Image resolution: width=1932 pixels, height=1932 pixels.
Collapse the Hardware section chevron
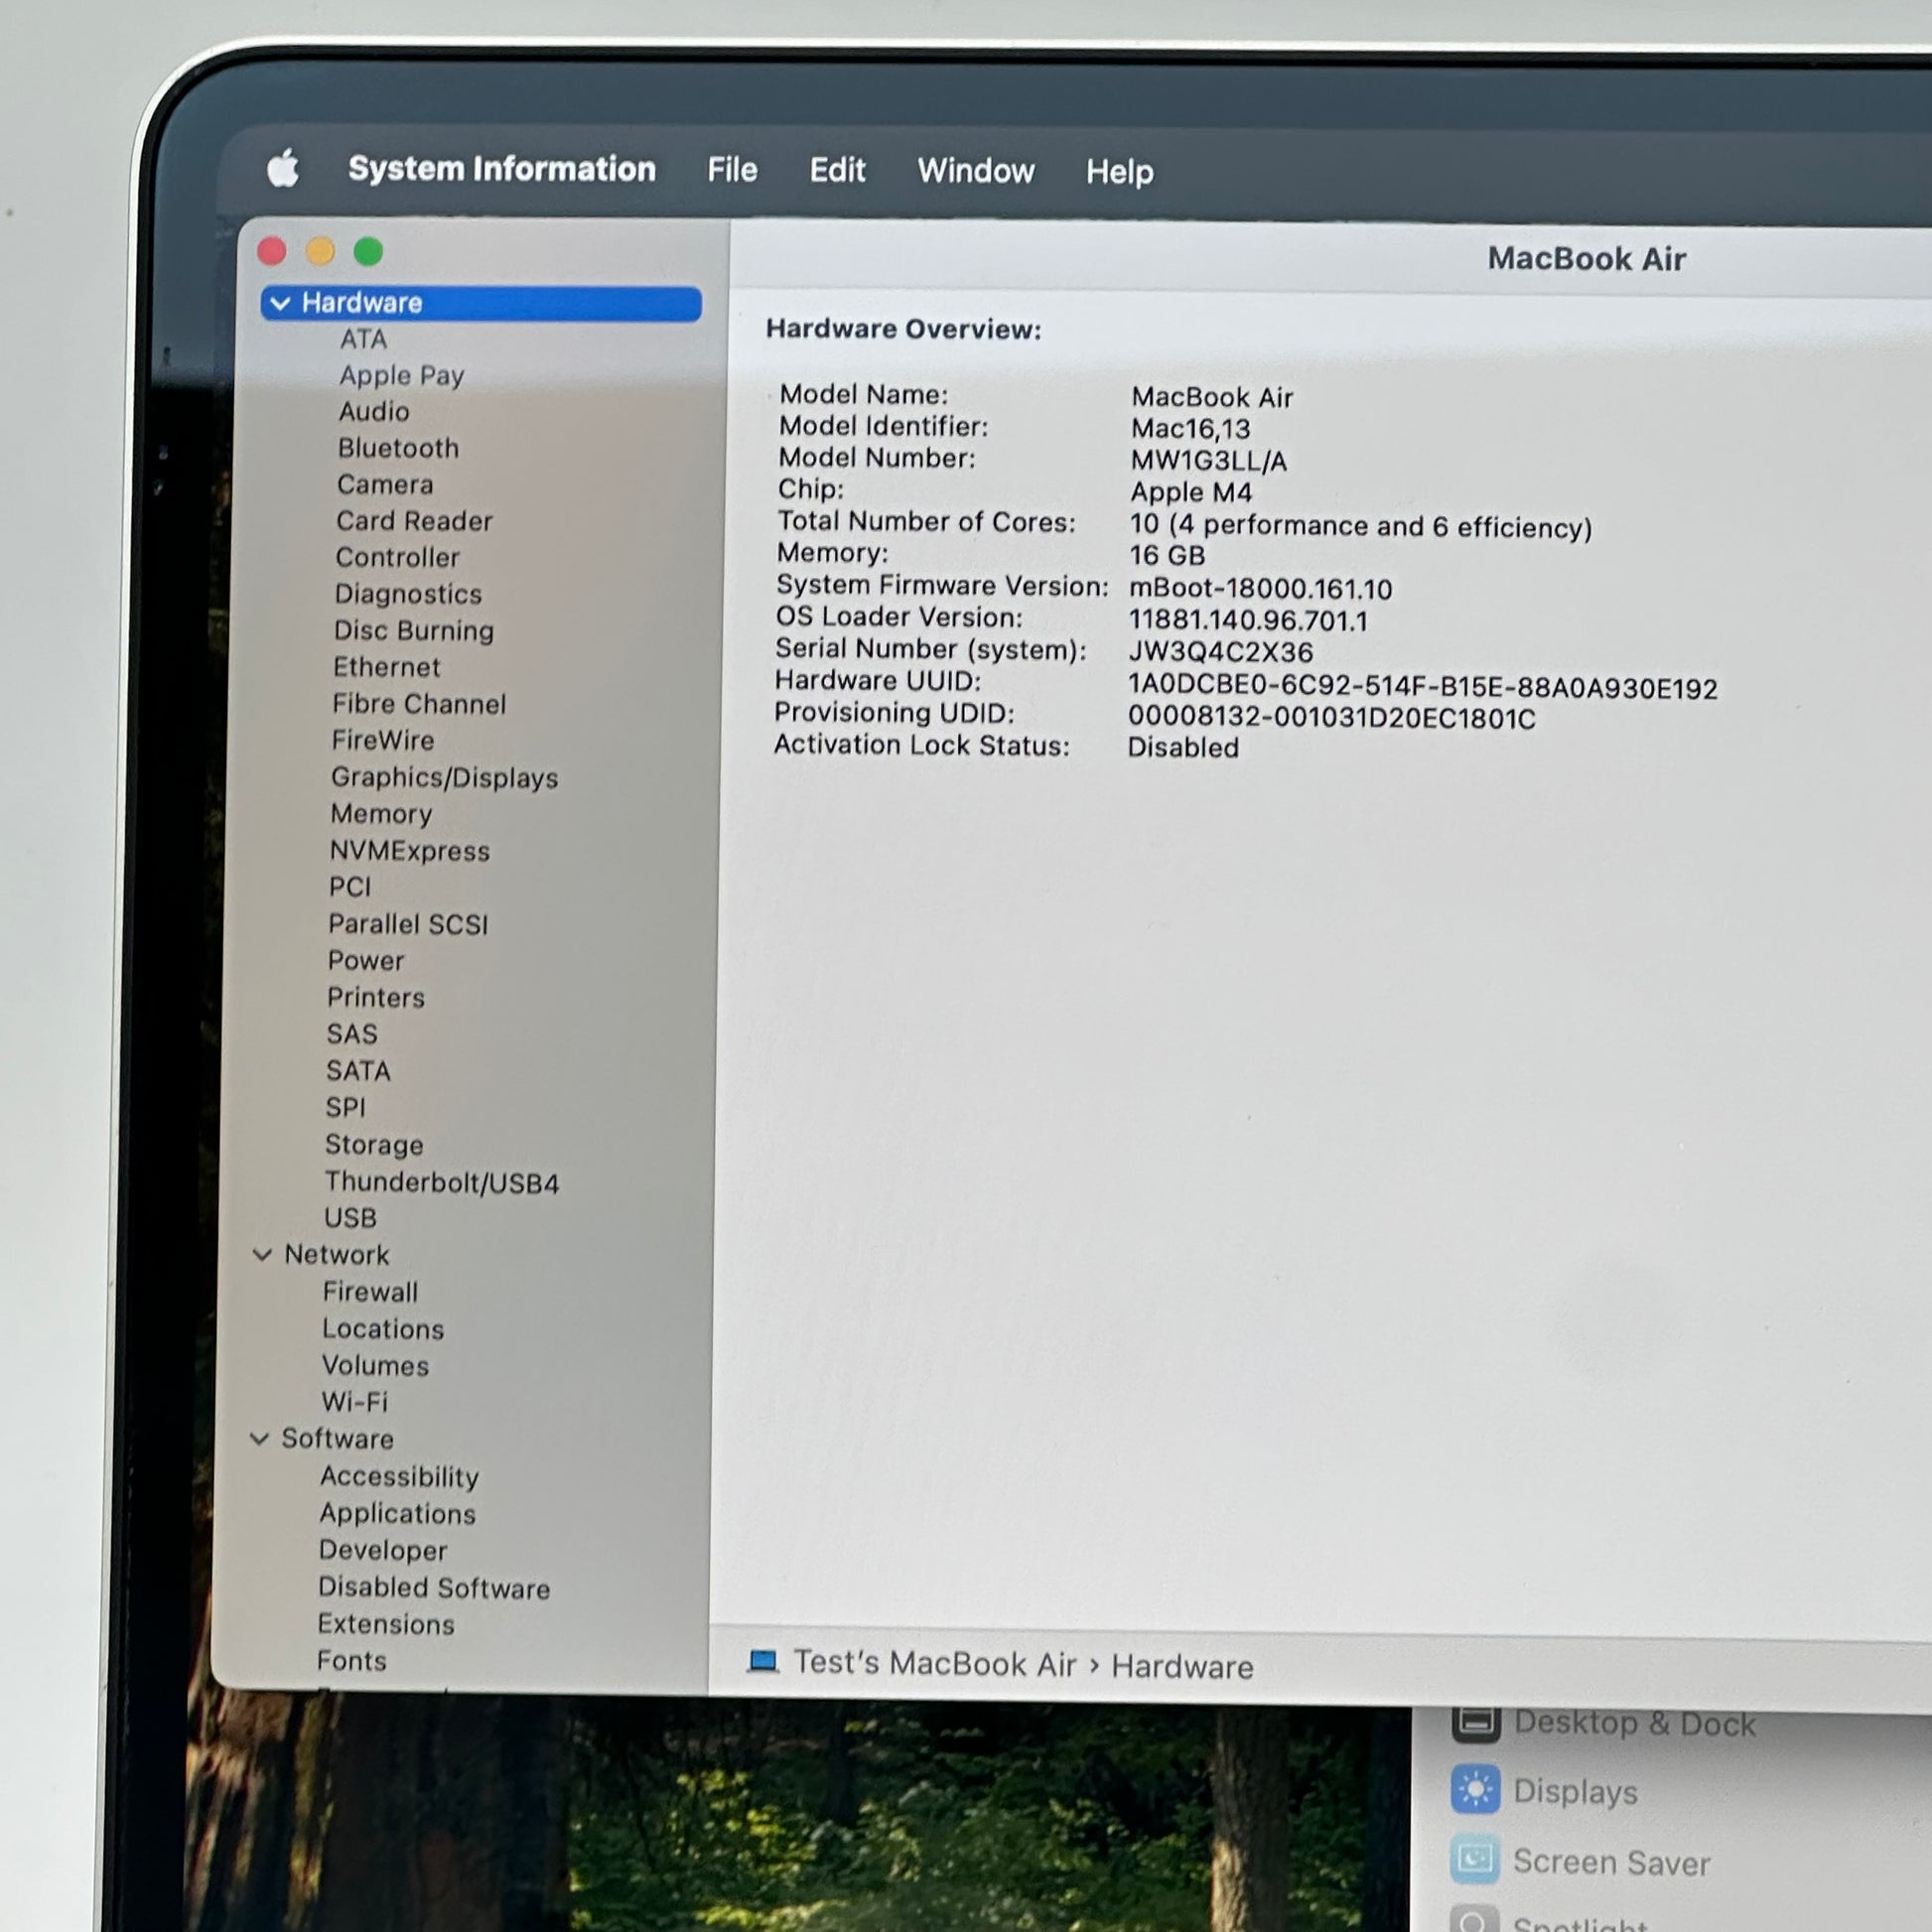point(281,303)
